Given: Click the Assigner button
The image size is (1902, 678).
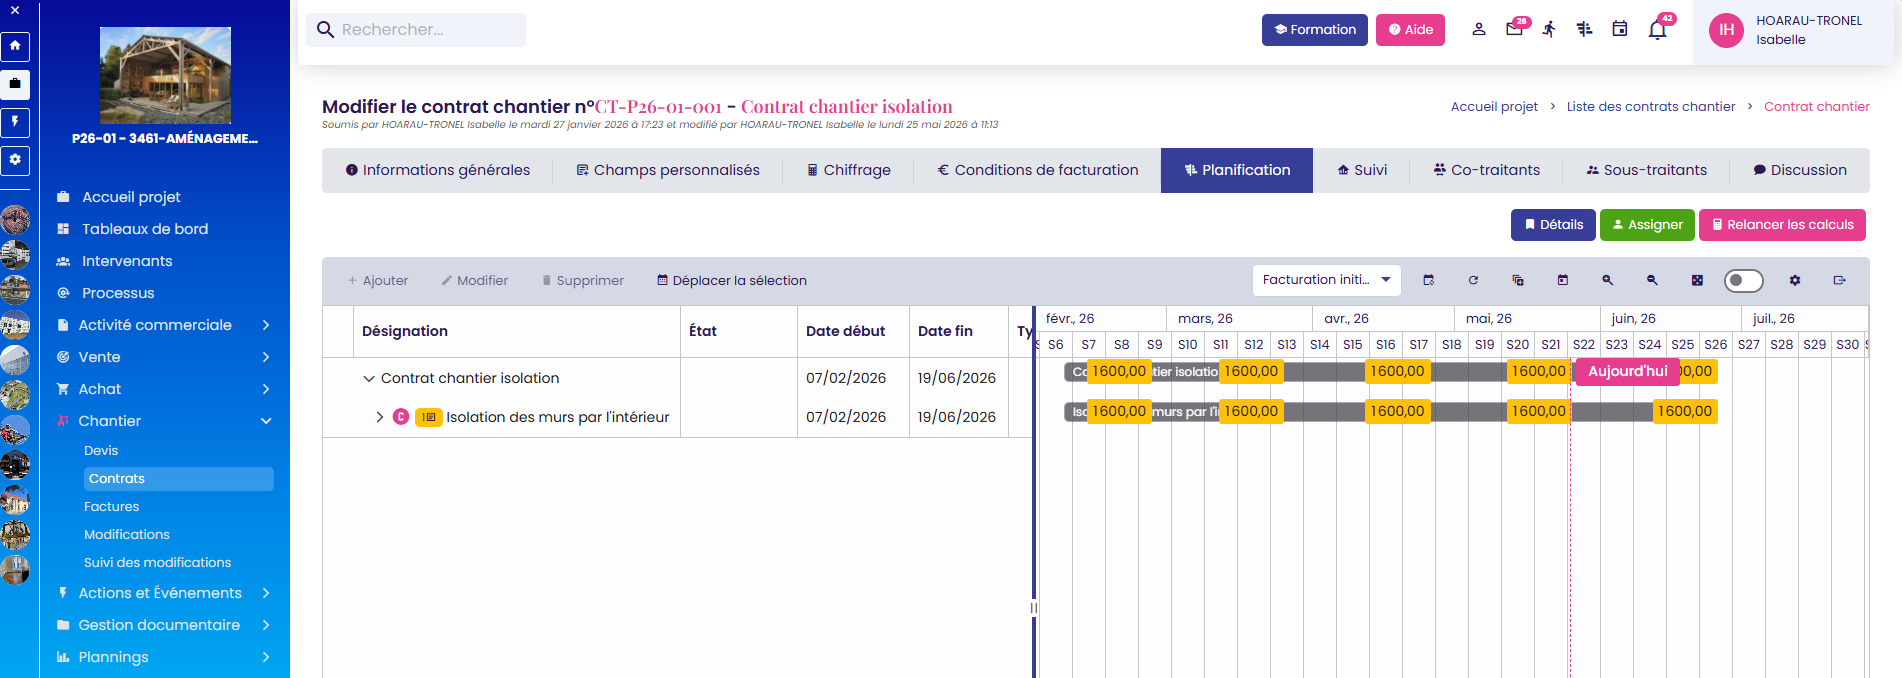Looking at the screenshot, I should (1648, 225).
